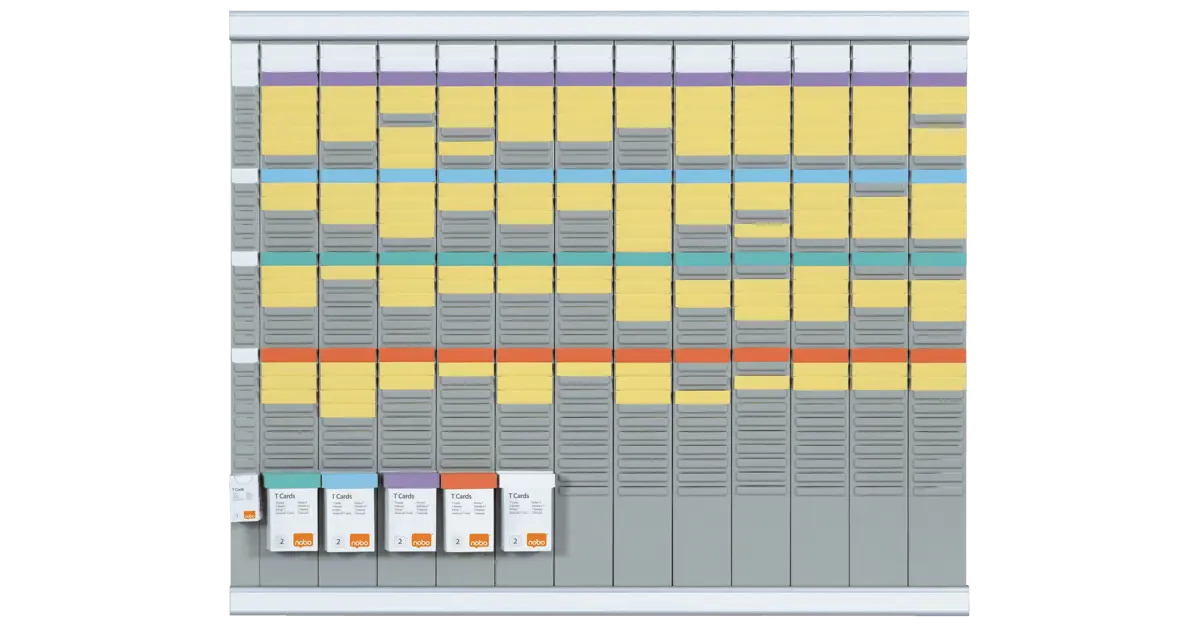Screen dimensions: 1200x630
Task: Pick the light blue header of the T Cards pack
Action: point(349,481)
